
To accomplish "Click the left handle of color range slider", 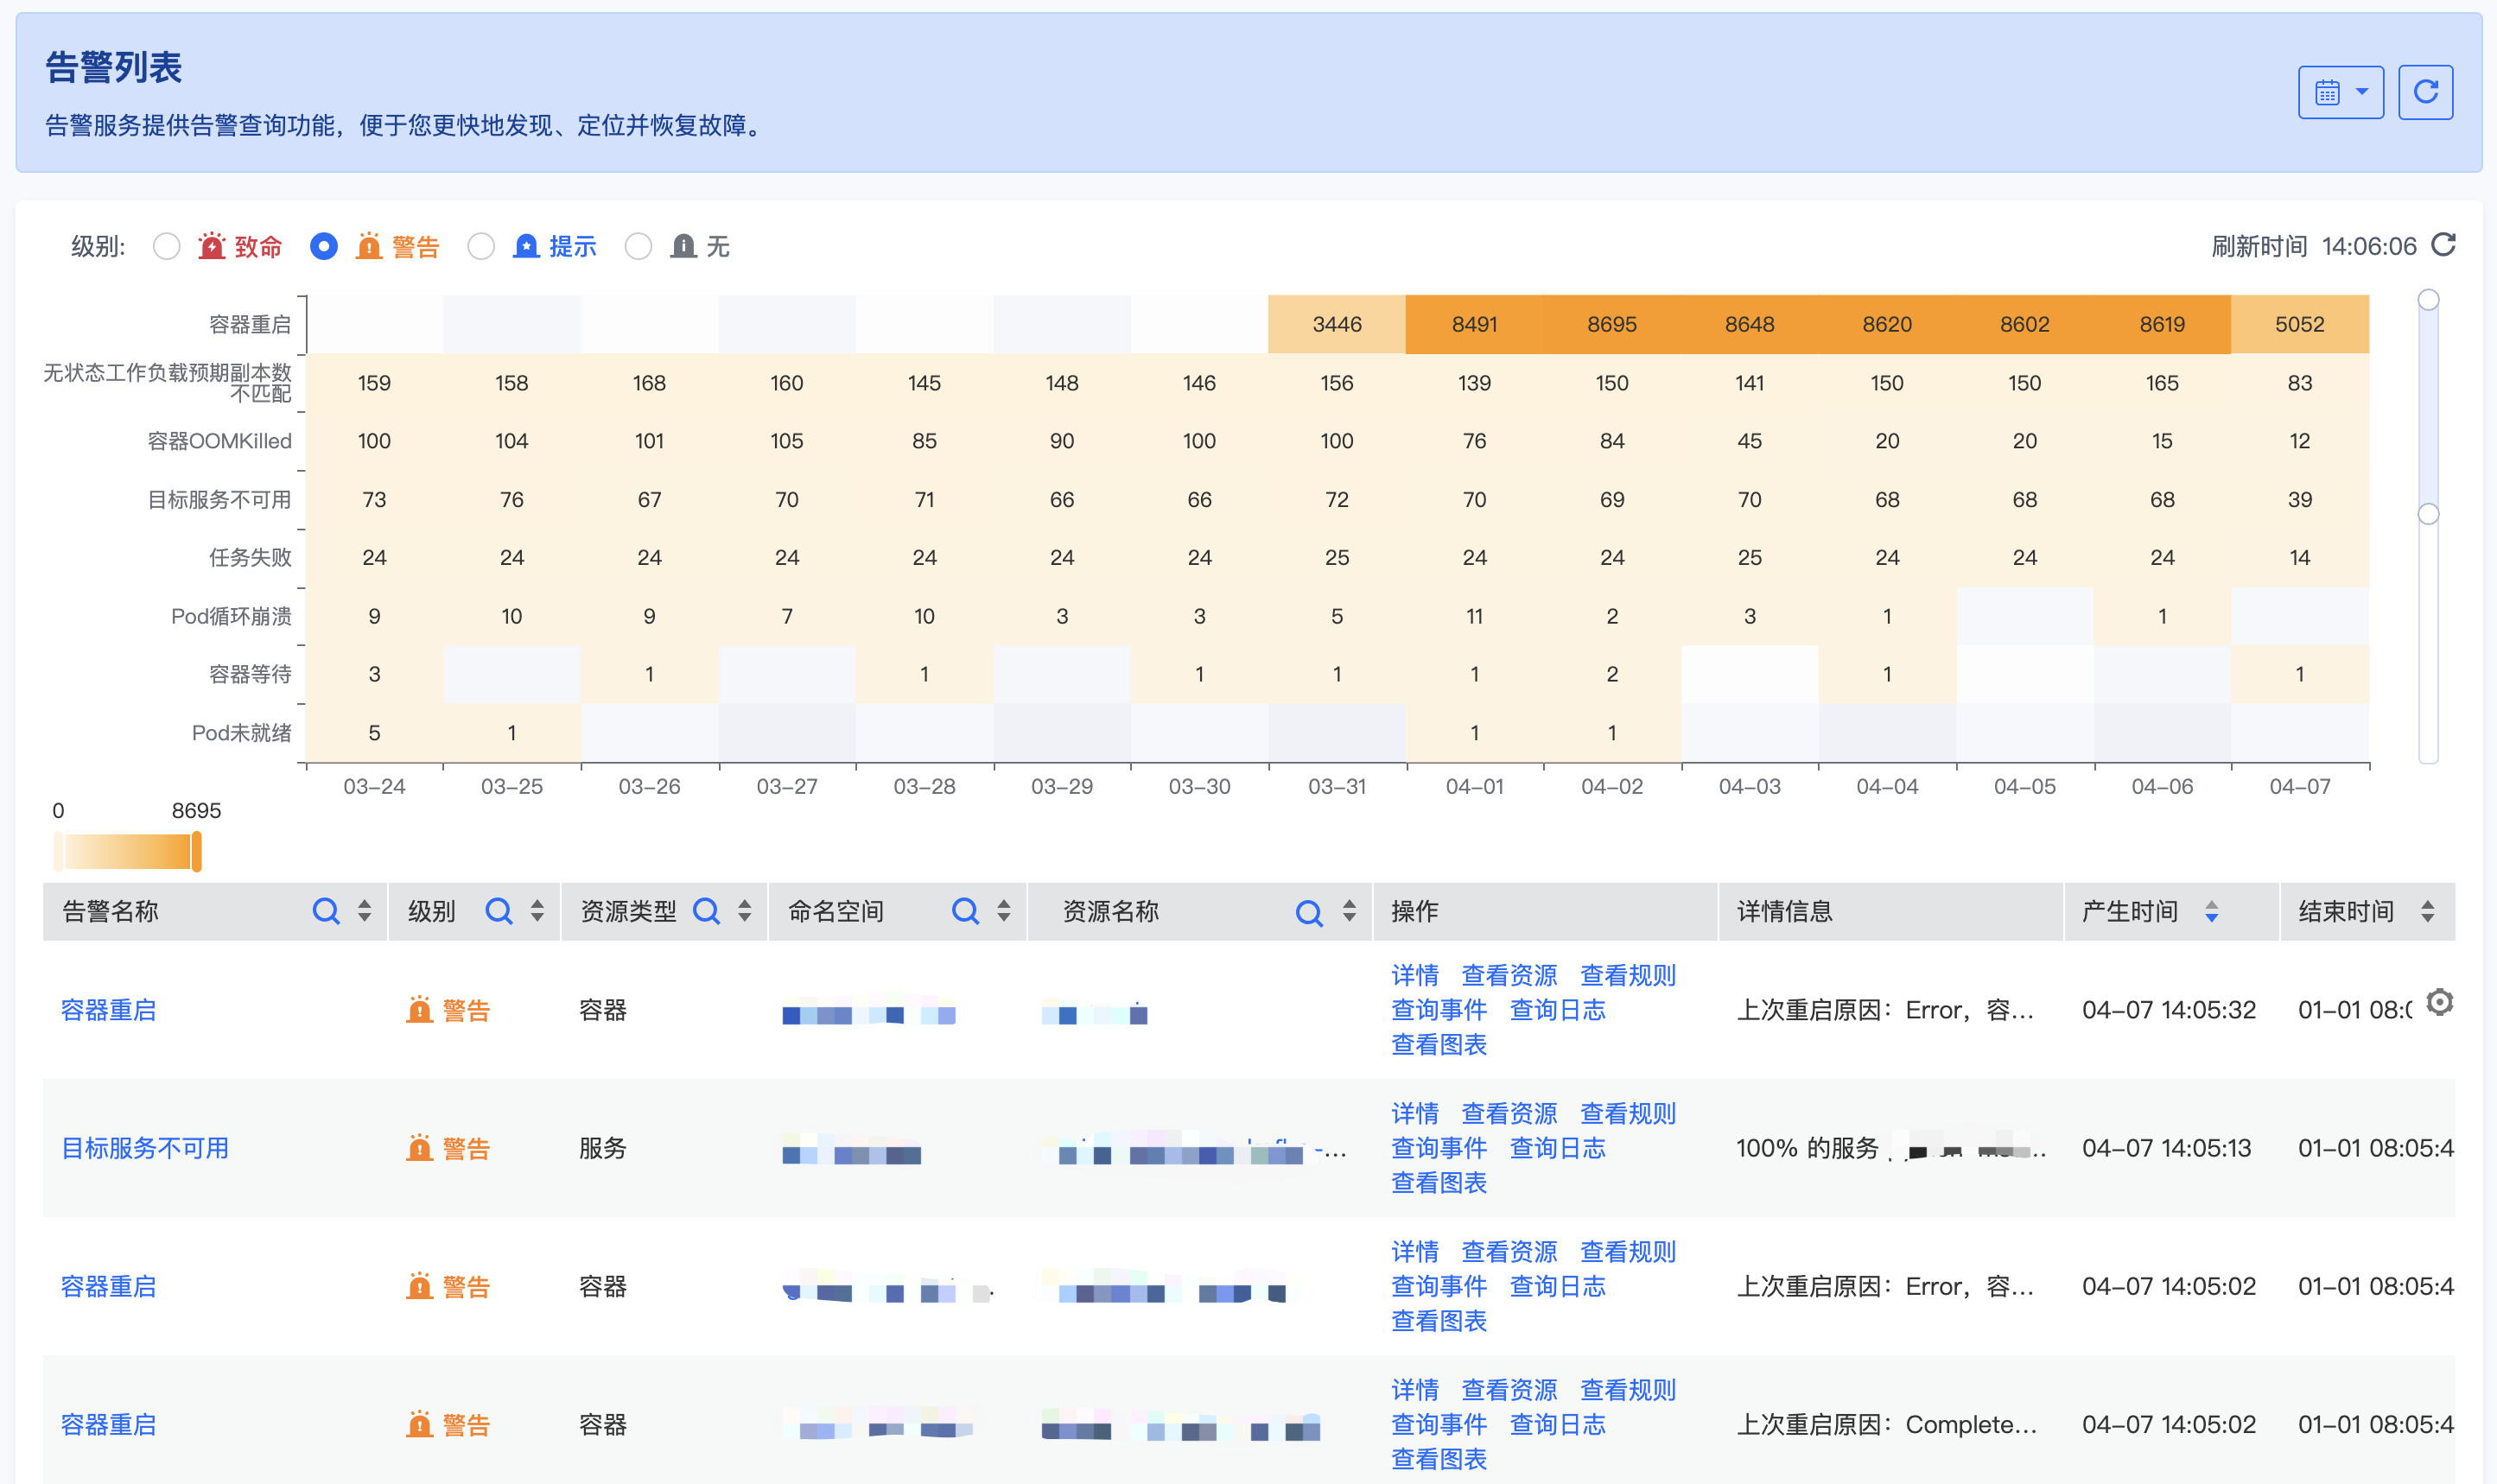I will [x=58, y=852].
